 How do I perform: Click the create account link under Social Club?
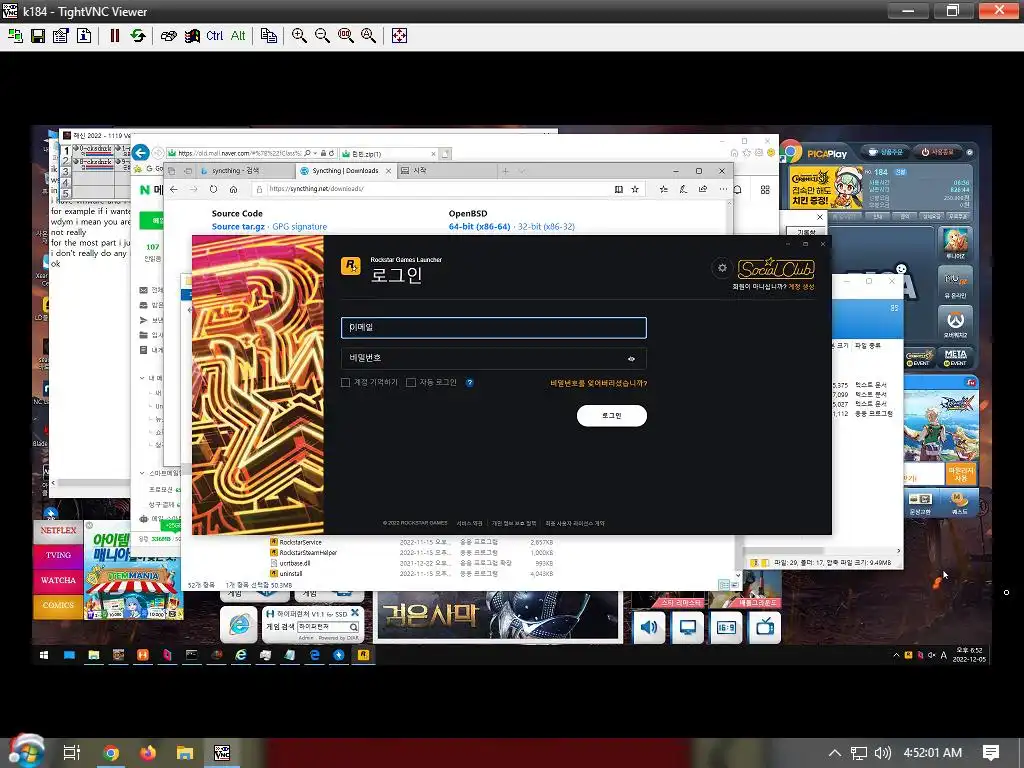(x=801, y=287)
